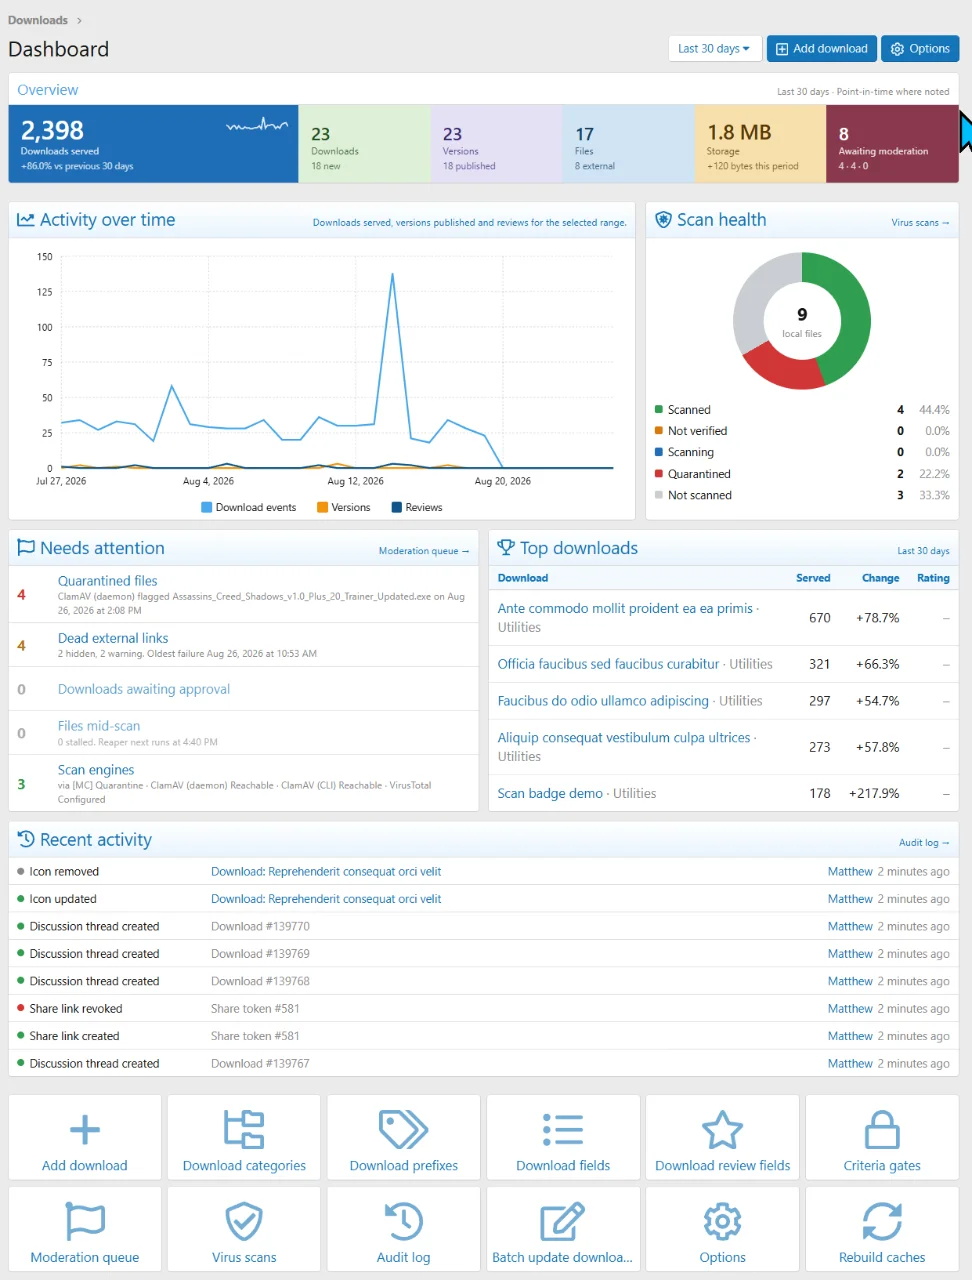The height and width of the screenshot is (1280, 972).
Task: Open the Download fields list icon
Action: [563, 1130]
